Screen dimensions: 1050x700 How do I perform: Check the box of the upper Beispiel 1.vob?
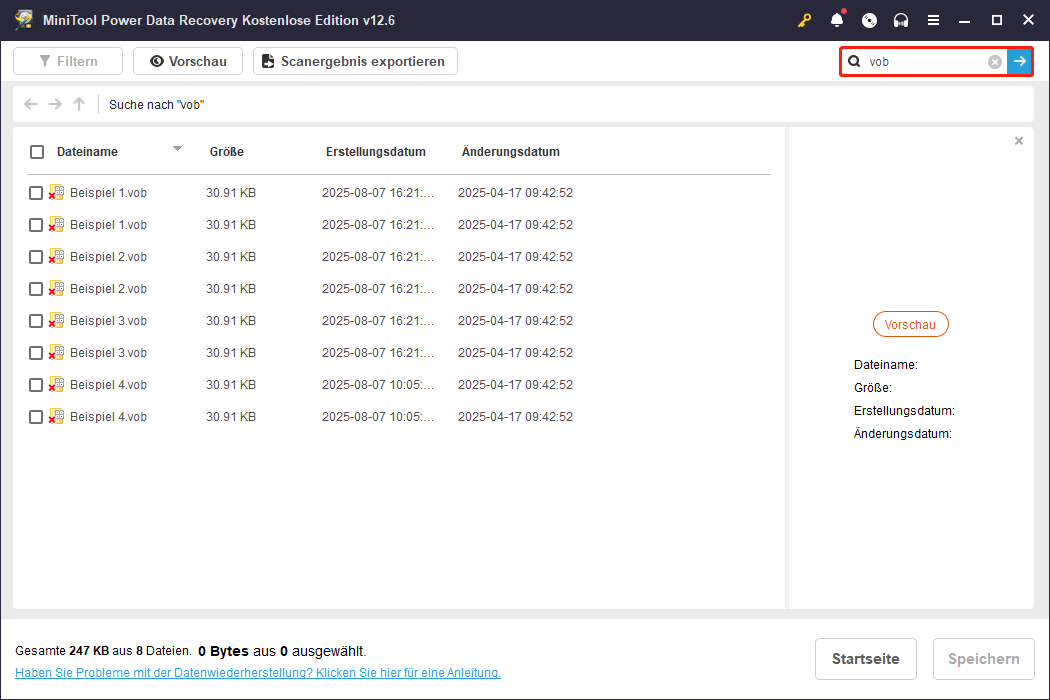pos(36,193)
